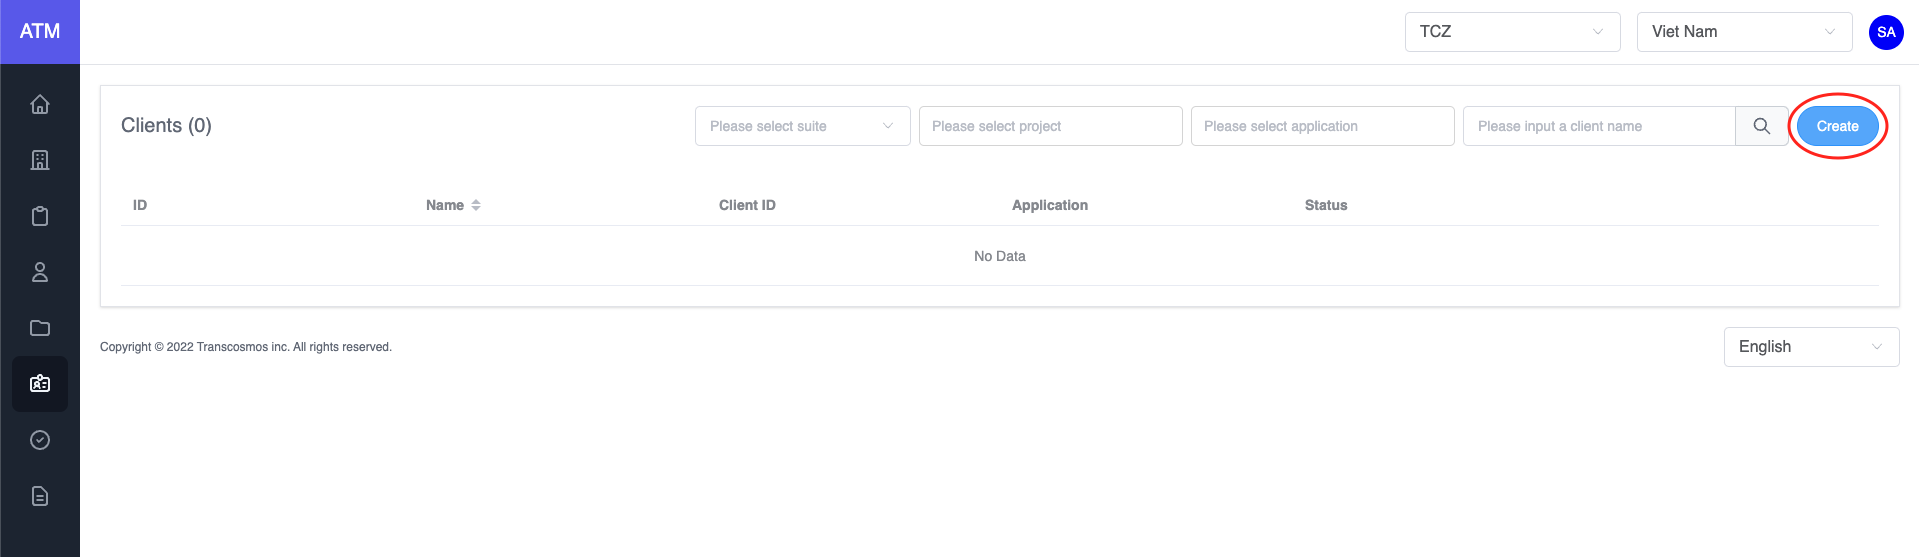Viewport: 1919px width, 557px height.
Task: Open the Viet Nam country dropdown
Action: (x=1743, y=32)
